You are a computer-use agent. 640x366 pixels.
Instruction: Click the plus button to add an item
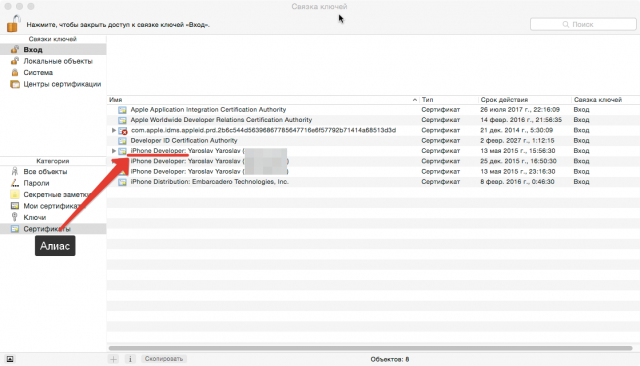tap(113, 359)
